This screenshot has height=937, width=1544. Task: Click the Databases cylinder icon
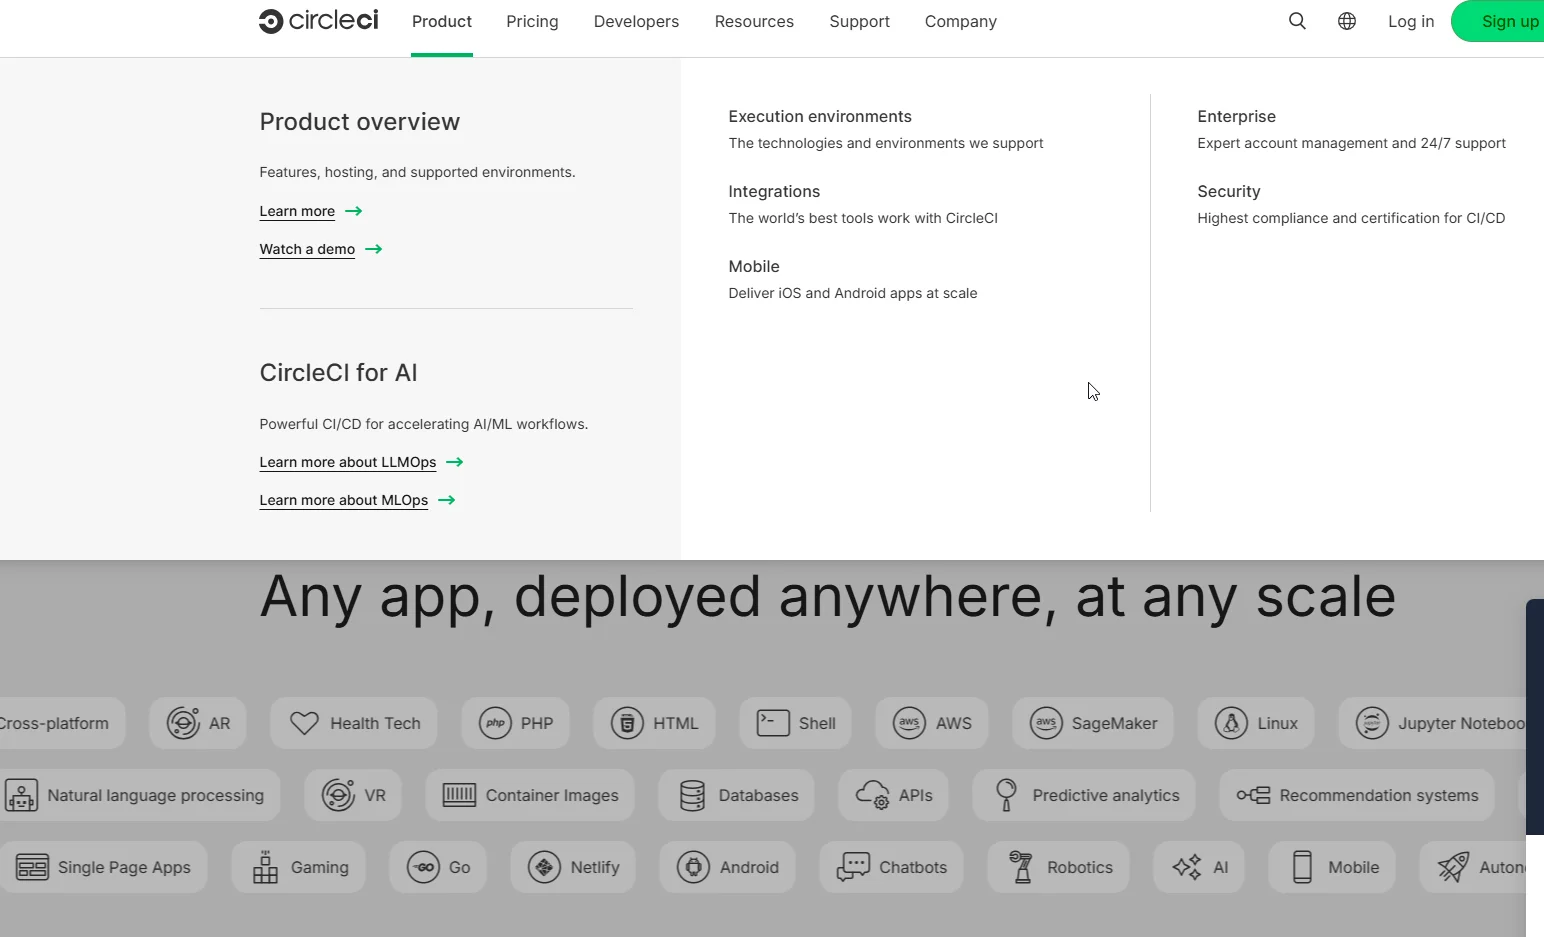692,795
